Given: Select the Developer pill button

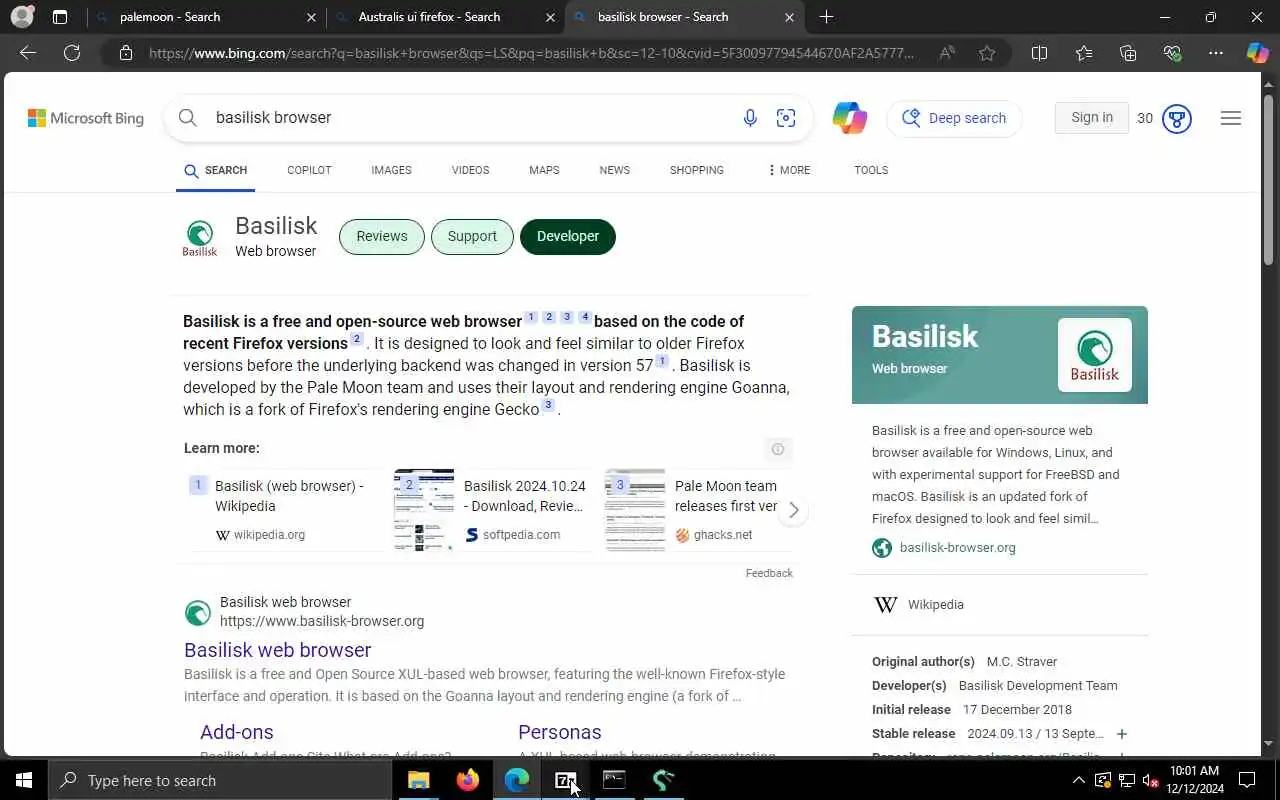Looking at the screenshot, I should pyautogui.click(x=568, y=237).
